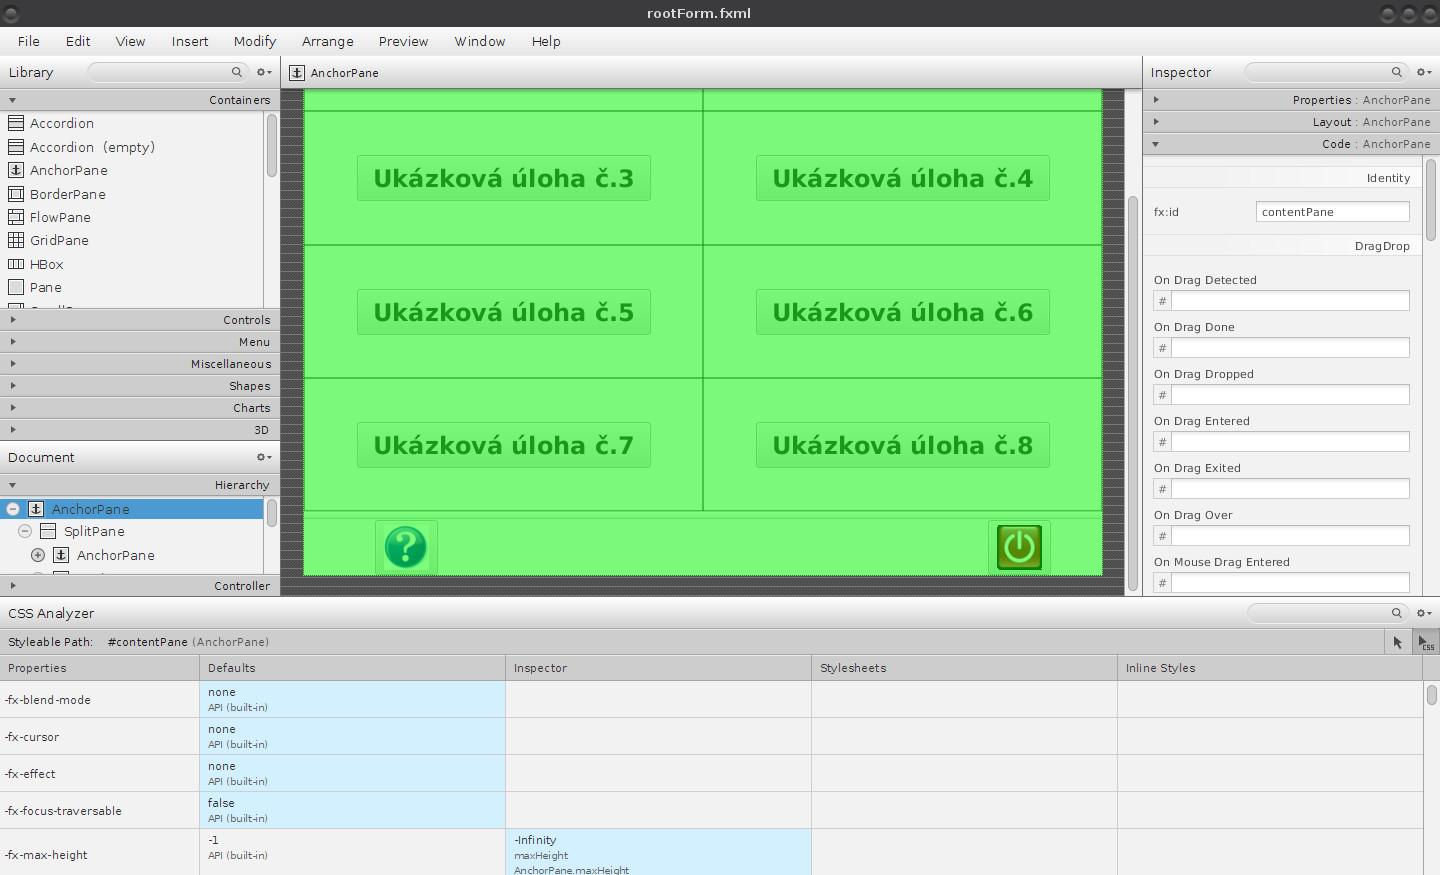
Task: Click the Inspector panel vertical scrollbar
Action: pos(1431,200)
